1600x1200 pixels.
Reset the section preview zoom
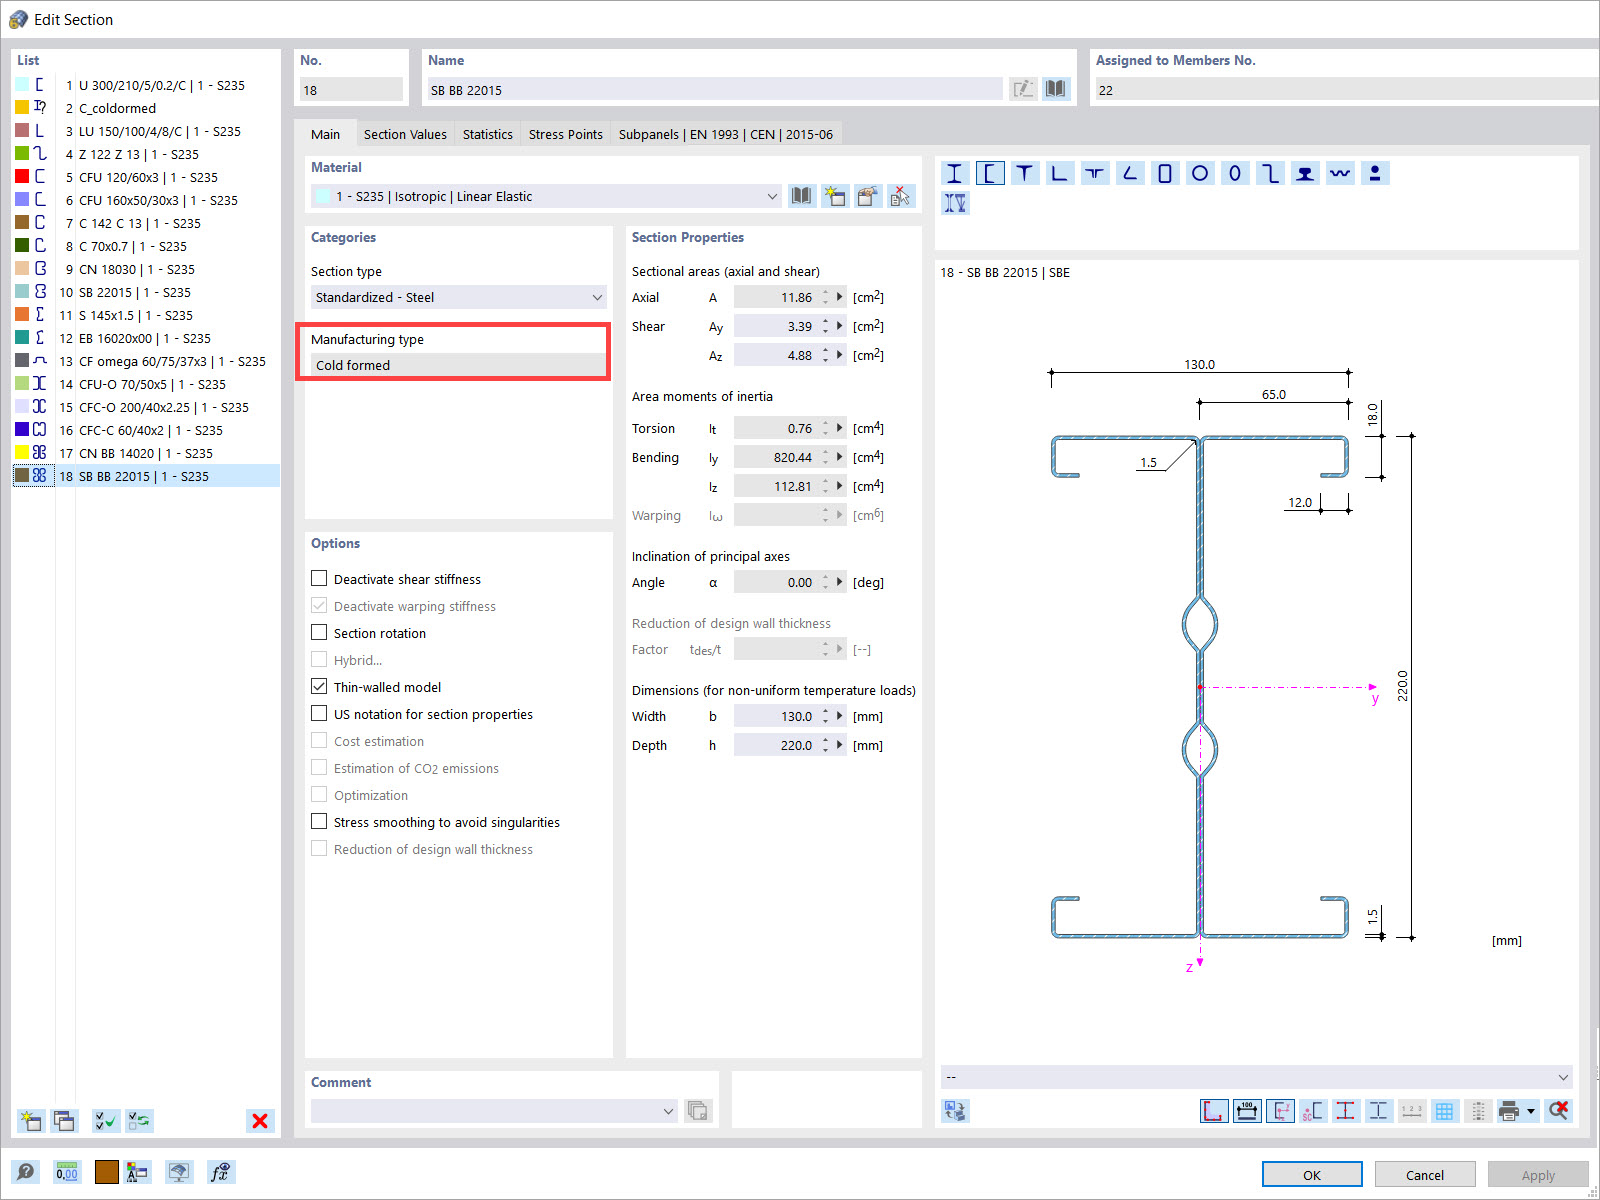coord(1559,1111)
